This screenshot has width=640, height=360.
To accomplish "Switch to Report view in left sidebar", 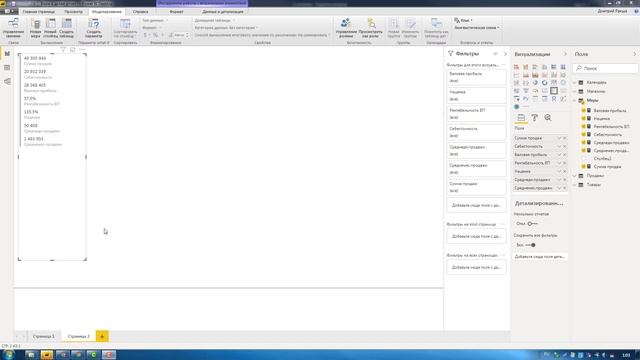I will (7, 54).
